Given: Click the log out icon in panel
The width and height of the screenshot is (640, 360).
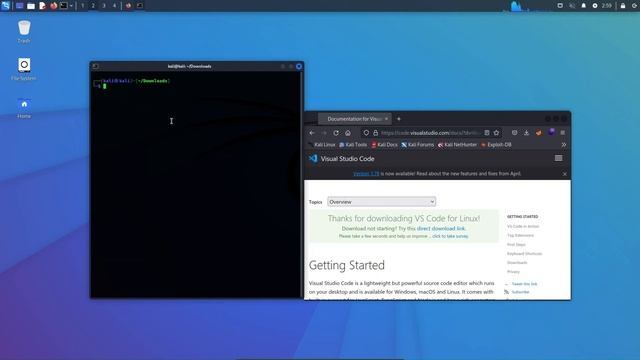Looking at the screenshot, I should tap(635, 6).
